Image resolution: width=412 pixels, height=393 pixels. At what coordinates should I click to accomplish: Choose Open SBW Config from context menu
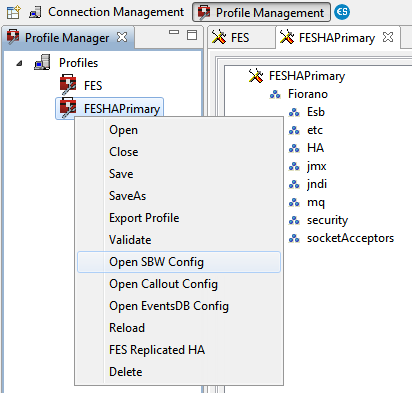pos(179,262)
